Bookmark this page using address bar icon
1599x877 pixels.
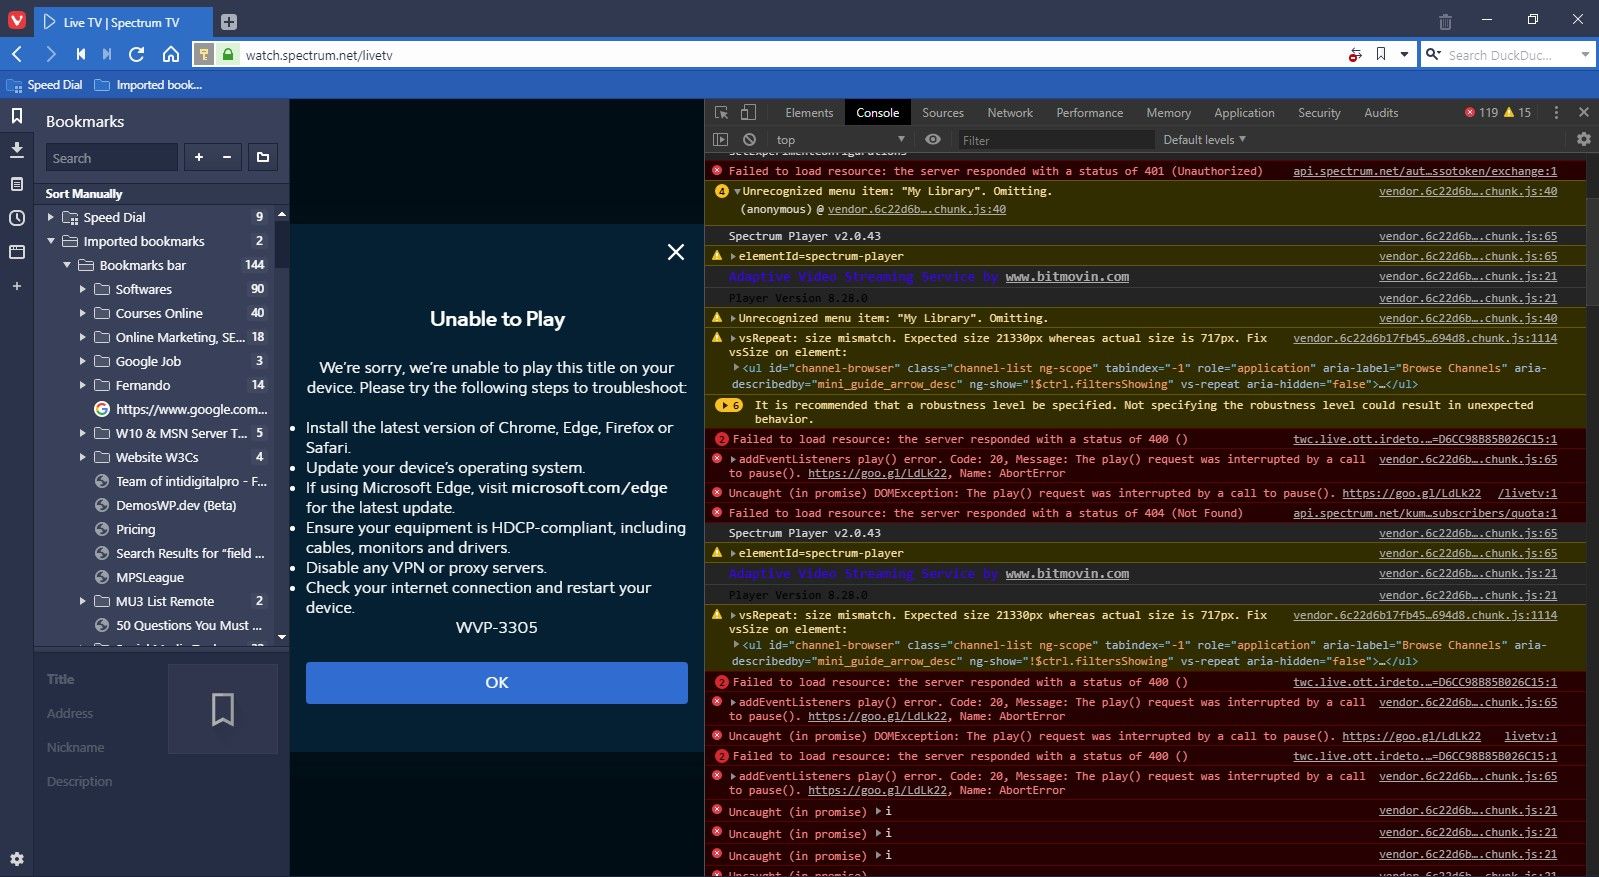(x=1381, y=54)
